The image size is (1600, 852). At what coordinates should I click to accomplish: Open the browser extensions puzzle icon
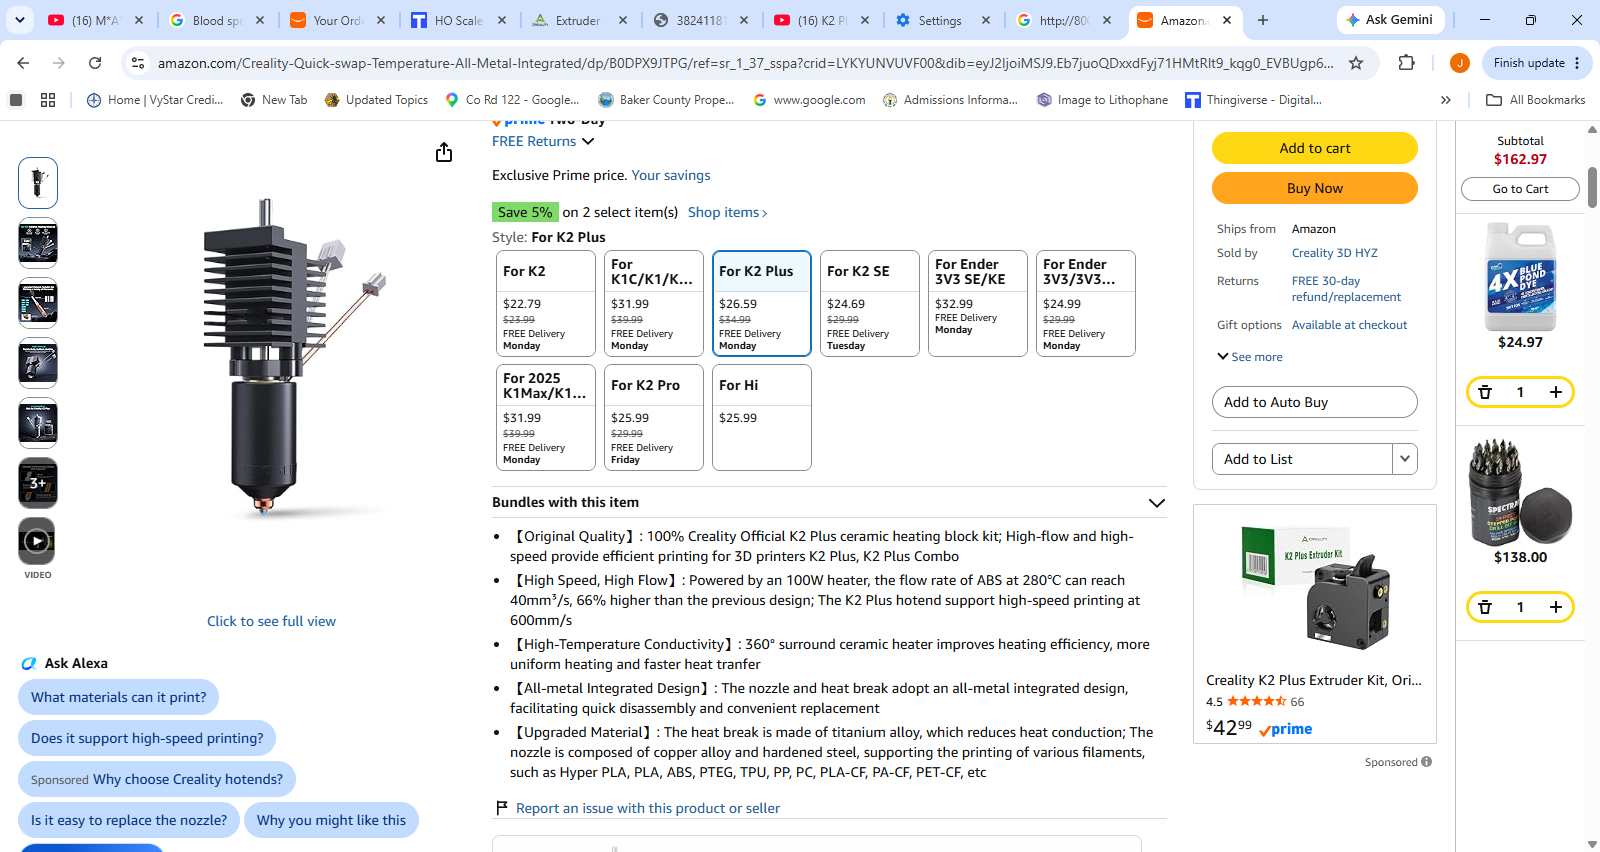[1406, 63]
